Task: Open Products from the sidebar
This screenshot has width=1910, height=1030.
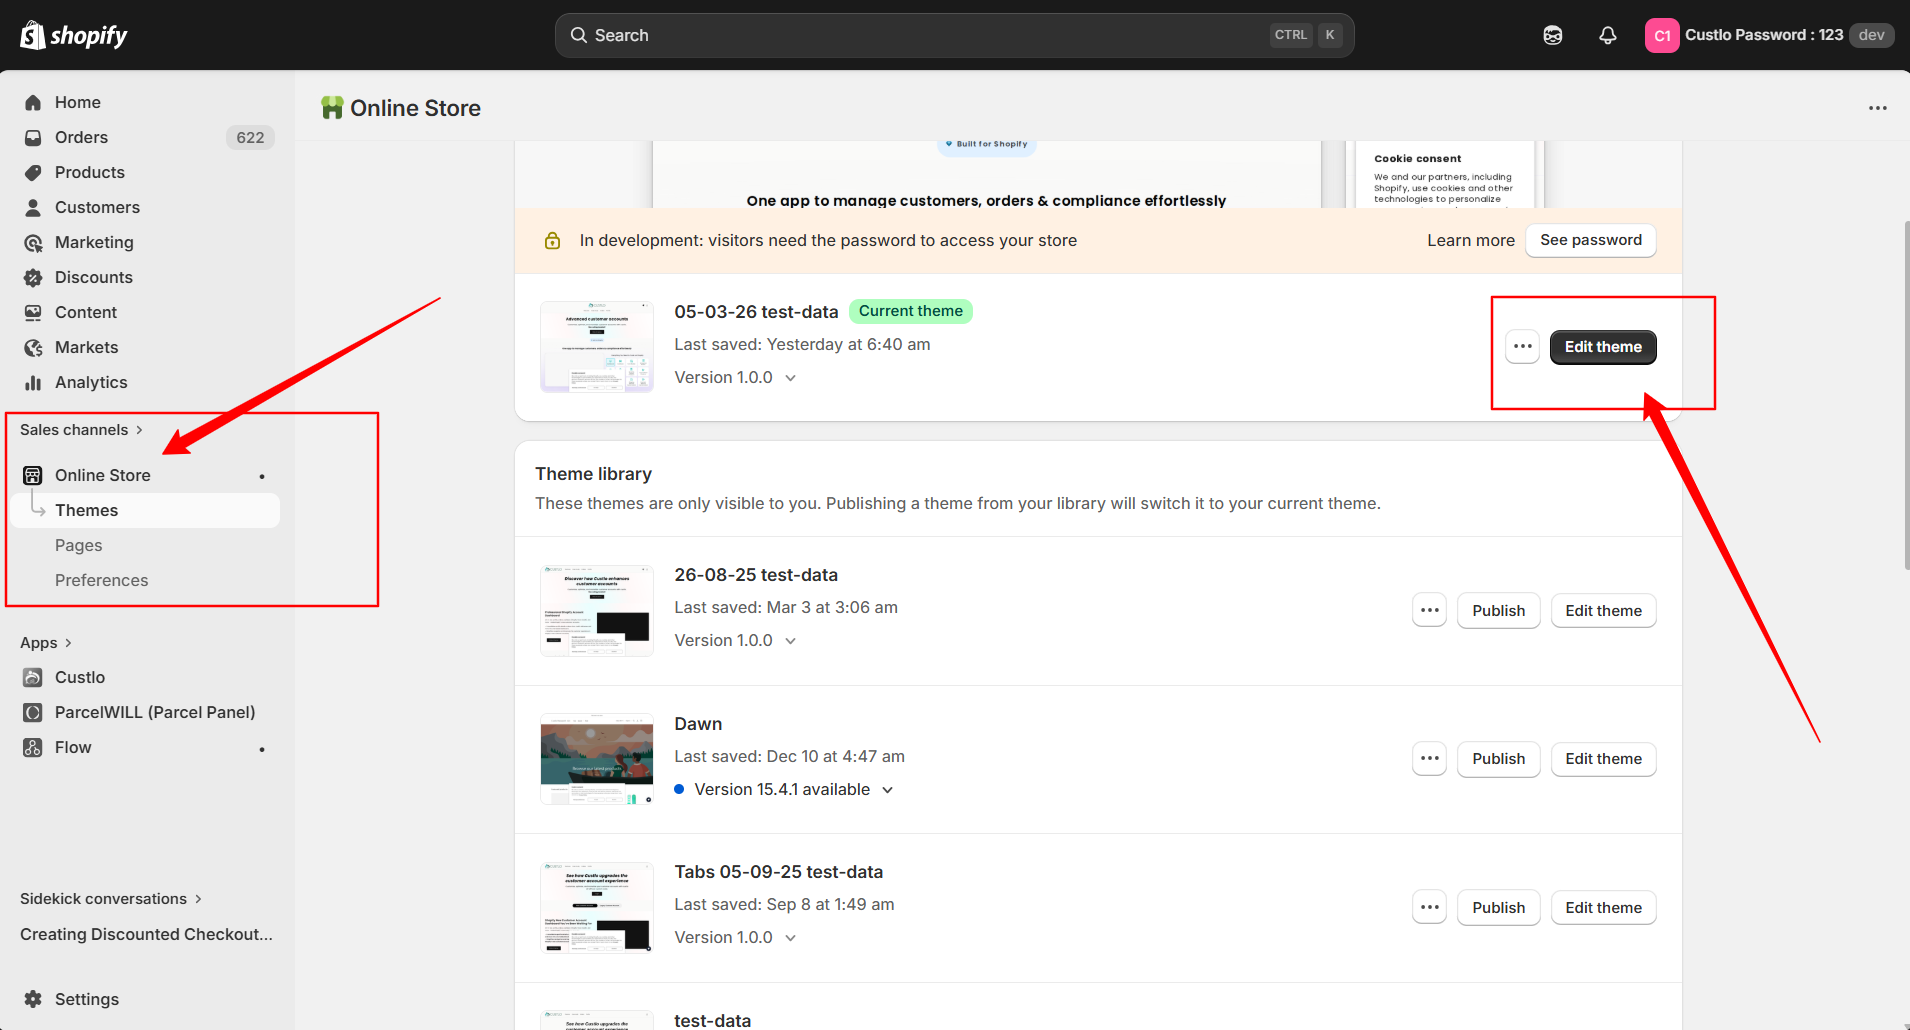Action: click(x=89, y=172)
